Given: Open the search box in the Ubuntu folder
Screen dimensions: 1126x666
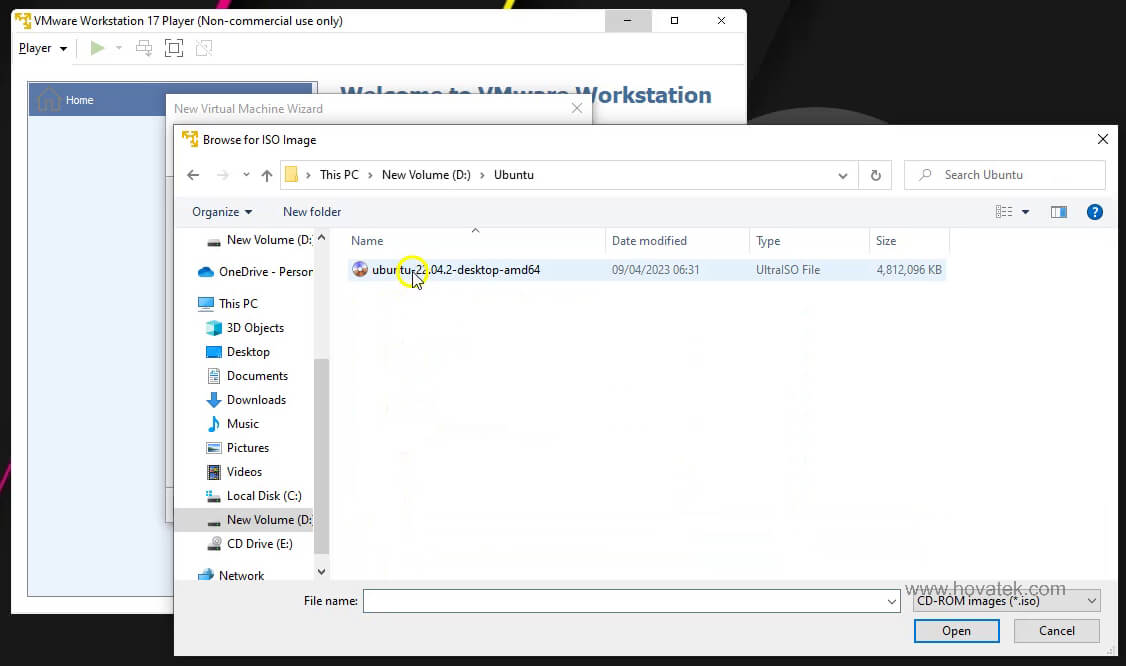Looking at the screenshot, I should click(1003, 175).
